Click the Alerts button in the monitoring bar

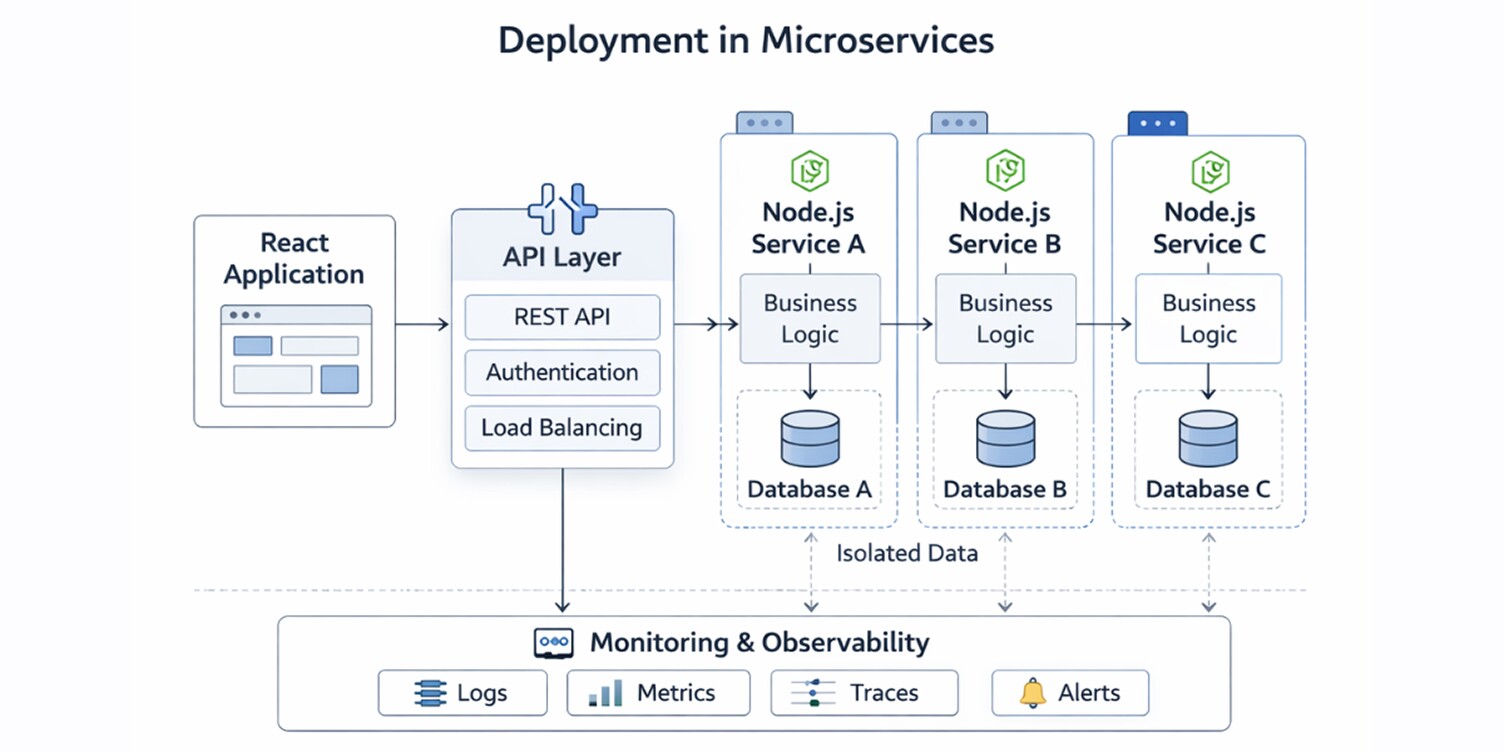(1069, 692)
